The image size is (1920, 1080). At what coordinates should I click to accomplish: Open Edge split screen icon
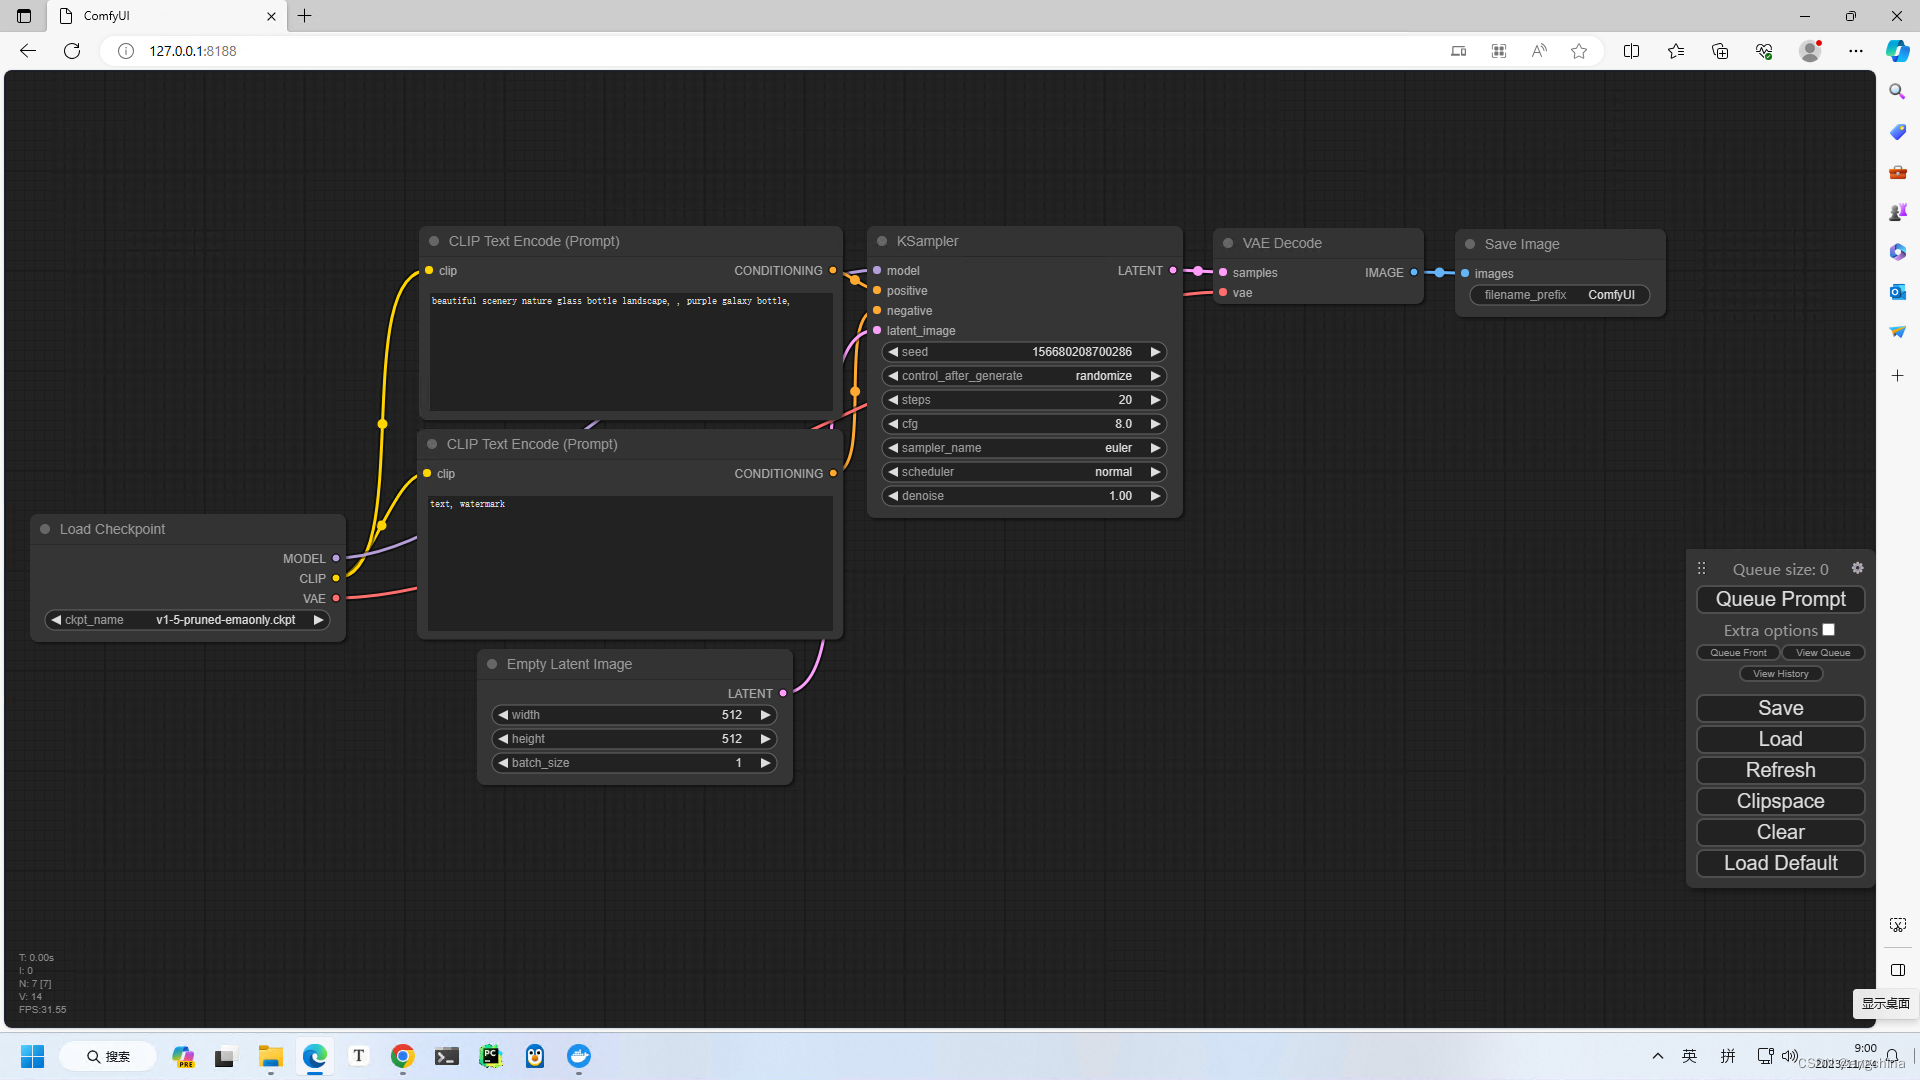point(1631,51)
